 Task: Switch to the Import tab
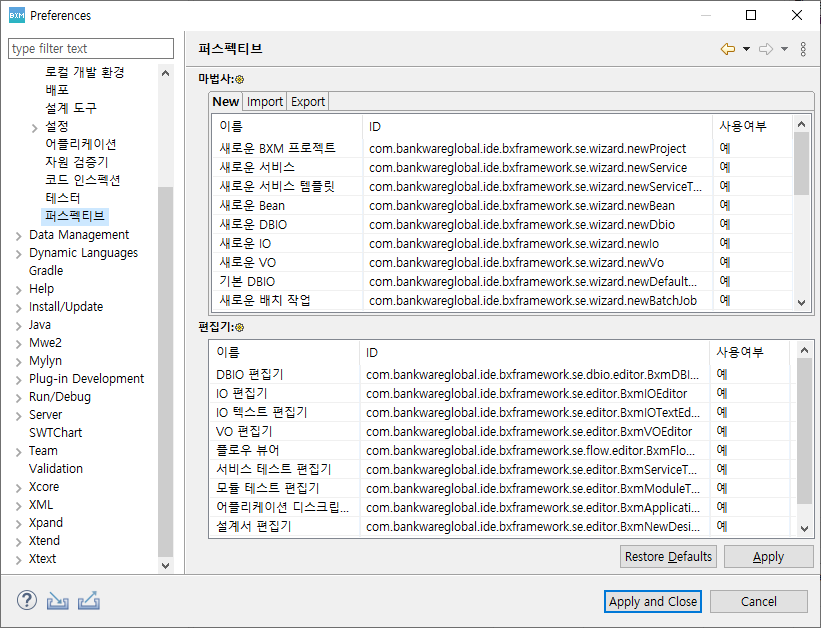coord(265,101)
